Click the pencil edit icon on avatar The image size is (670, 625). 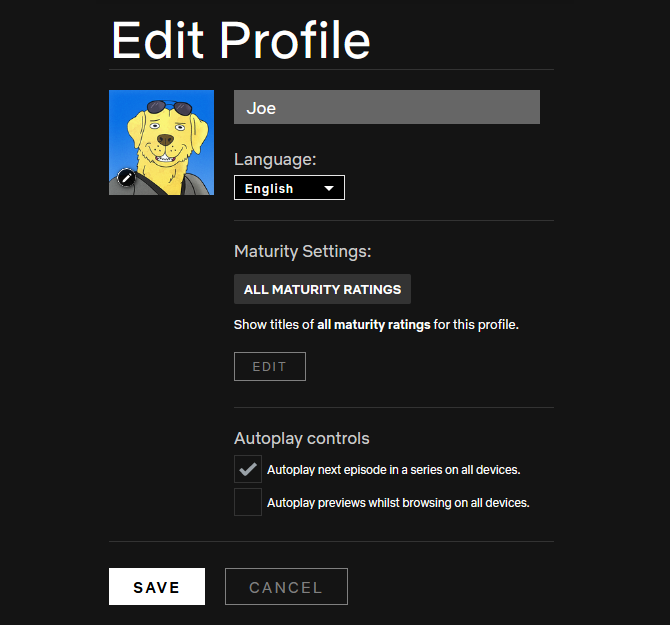point(126,178)
